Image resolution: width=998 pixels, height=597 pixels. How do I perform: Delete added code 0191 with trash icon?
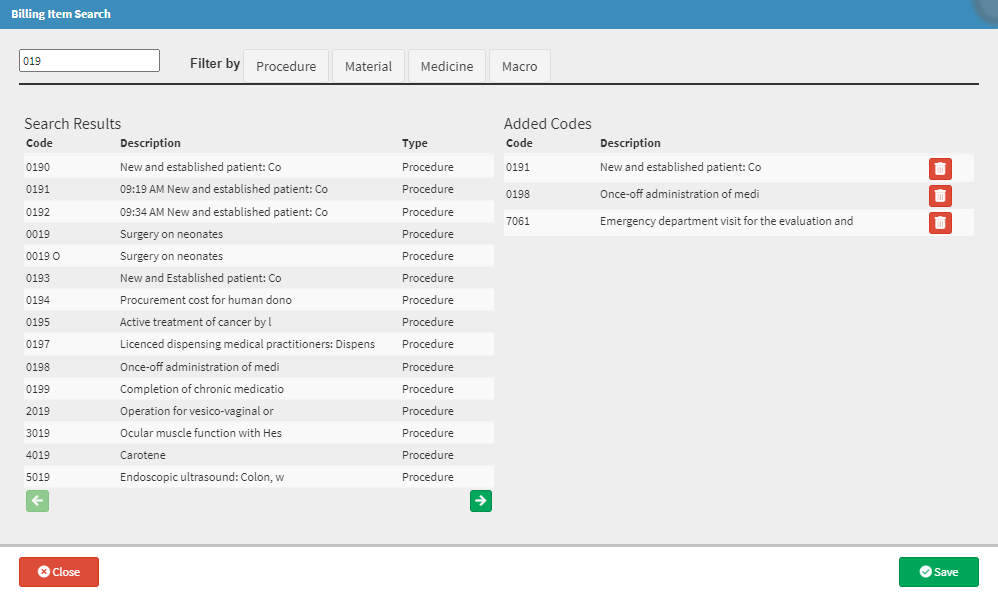[940, 169]
